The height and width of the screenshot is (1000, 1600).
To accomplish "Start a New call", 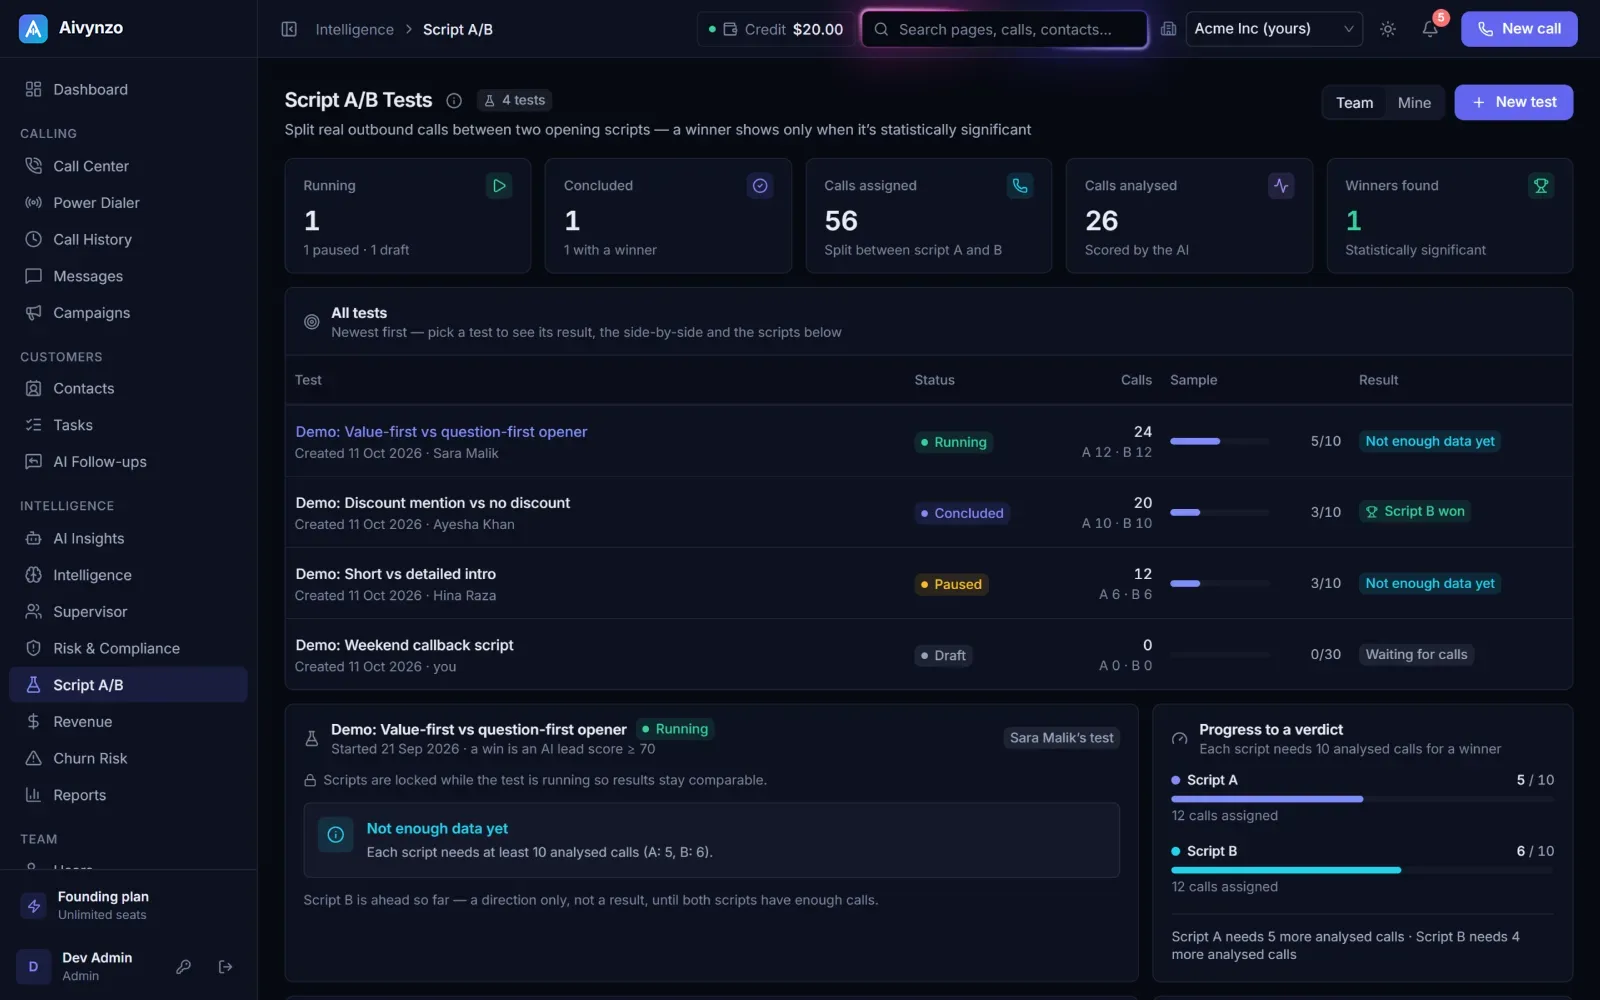I will pos(1519,29).
